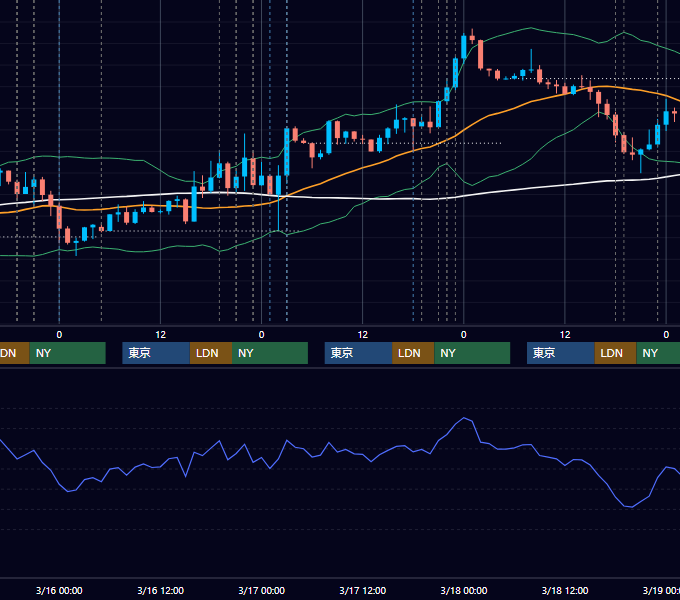
Task: Click the 3/18 00:00 date label
Action: click(464, 590)
